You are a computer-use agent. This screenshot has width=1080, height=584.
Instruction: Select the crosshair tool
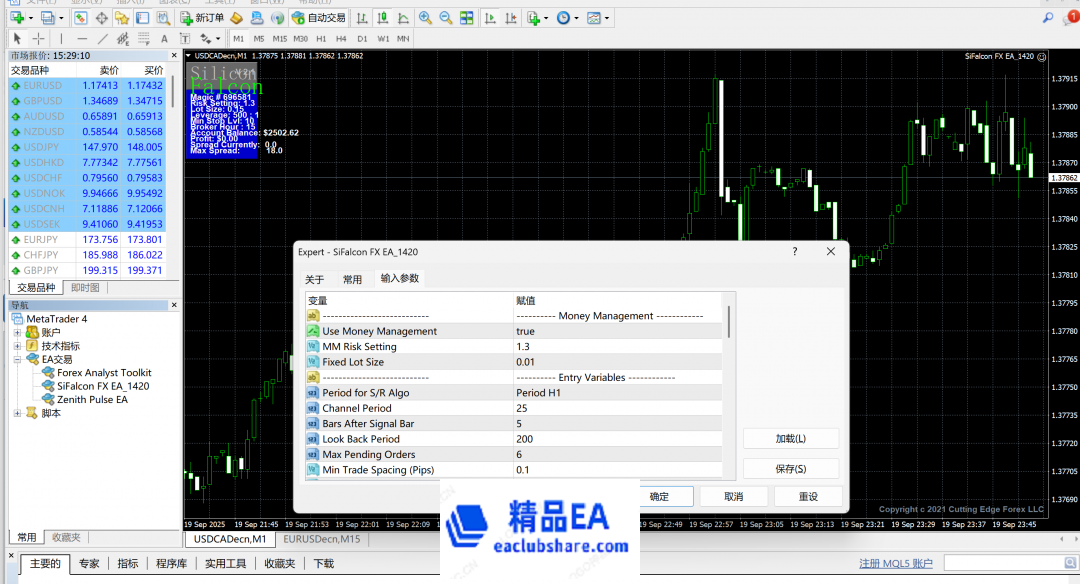pos(38,39)
